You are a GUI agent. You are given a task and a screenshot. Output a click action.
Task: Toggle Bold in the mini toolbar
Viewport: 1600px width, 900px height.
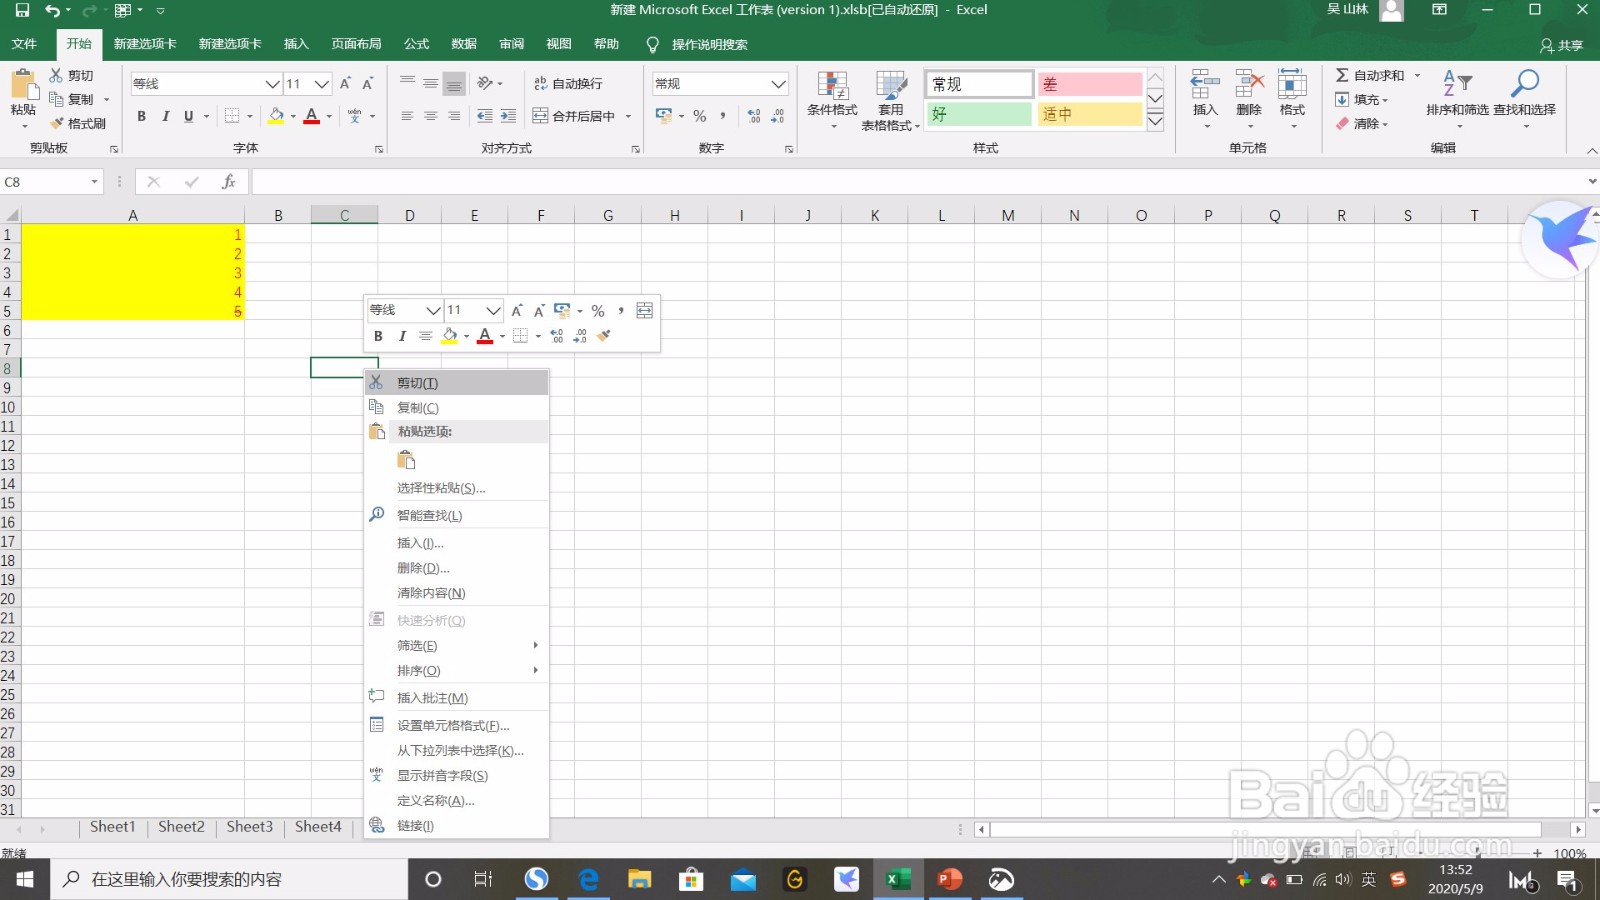tap(378, 336)
